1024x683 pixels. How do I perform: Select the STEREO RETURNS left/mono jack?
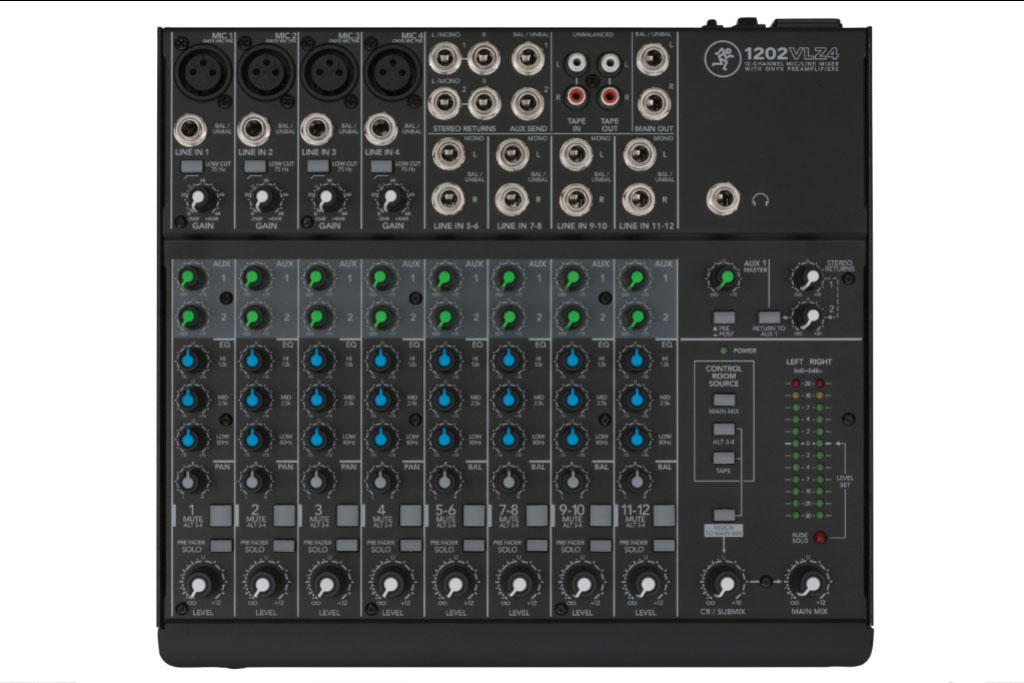point(443,59)
